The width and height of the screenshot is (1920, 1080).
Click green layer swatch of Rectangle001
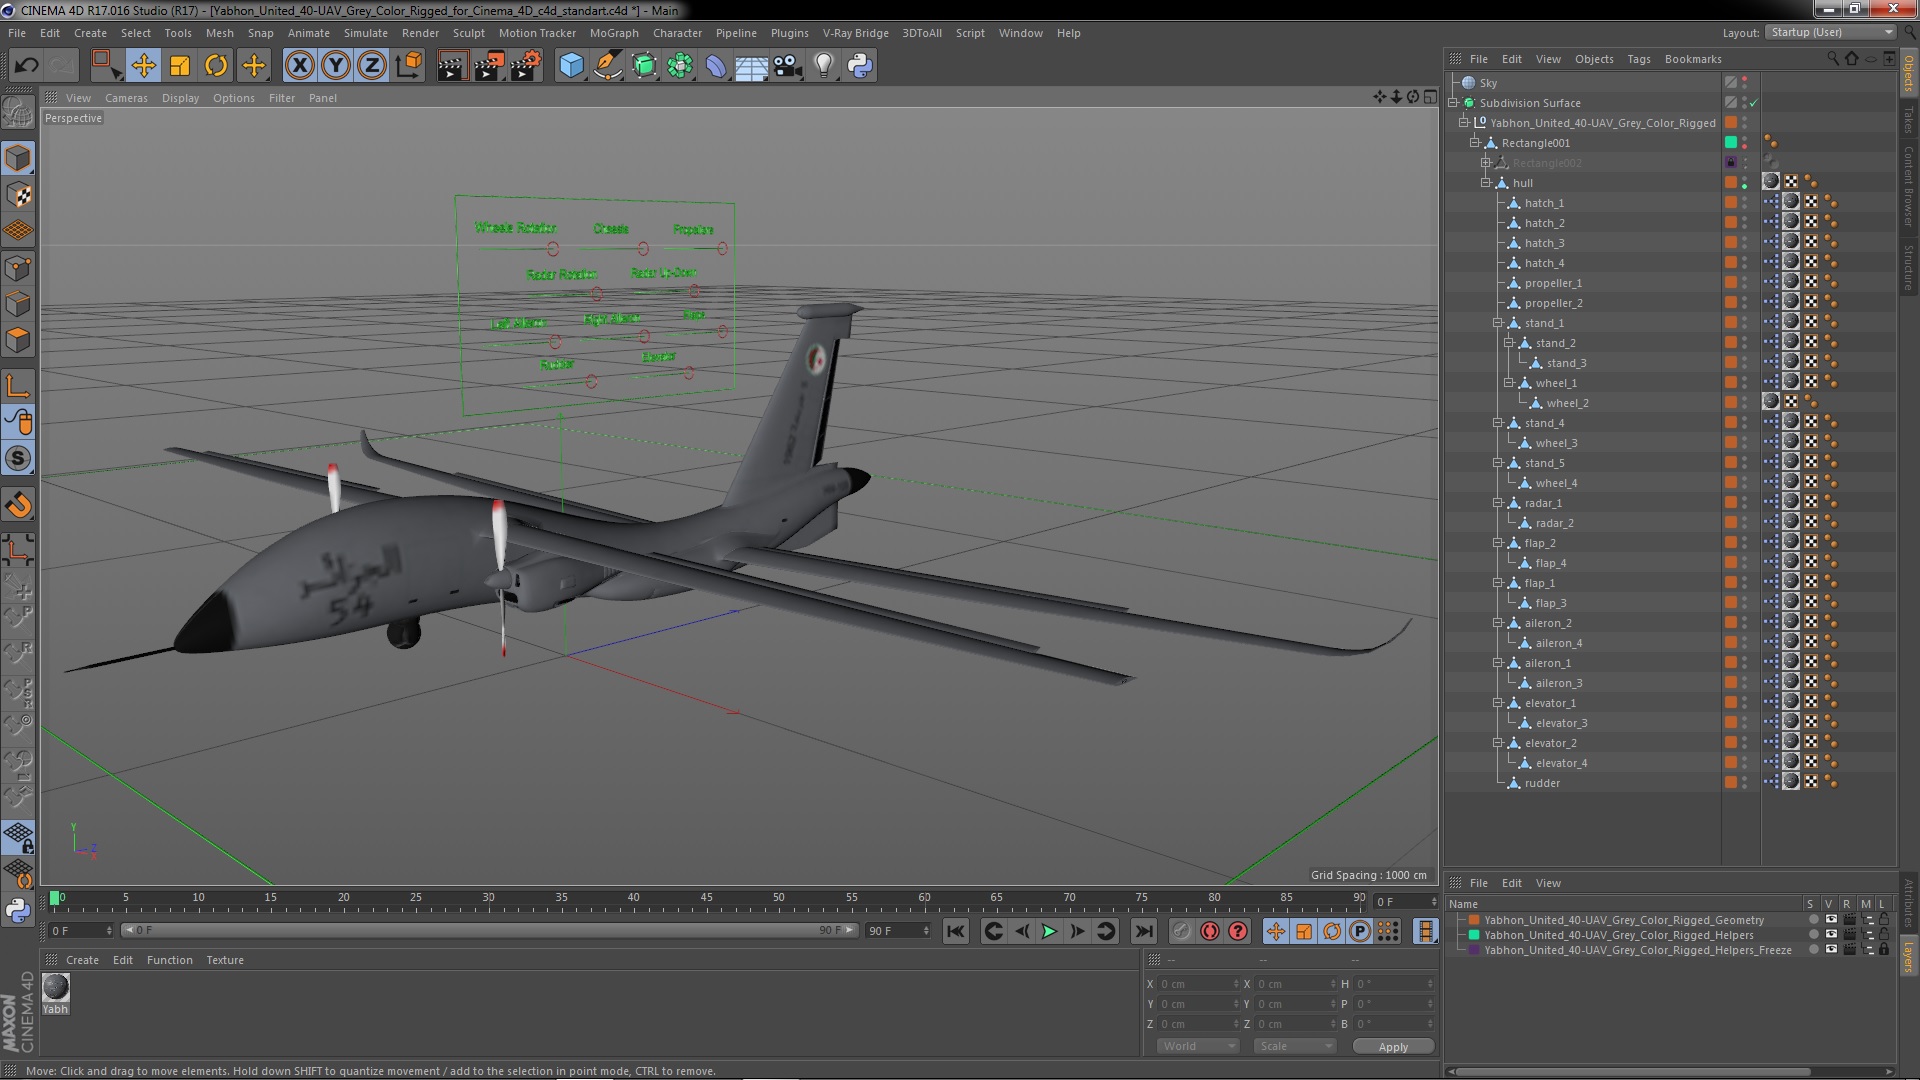[1731, 143]
